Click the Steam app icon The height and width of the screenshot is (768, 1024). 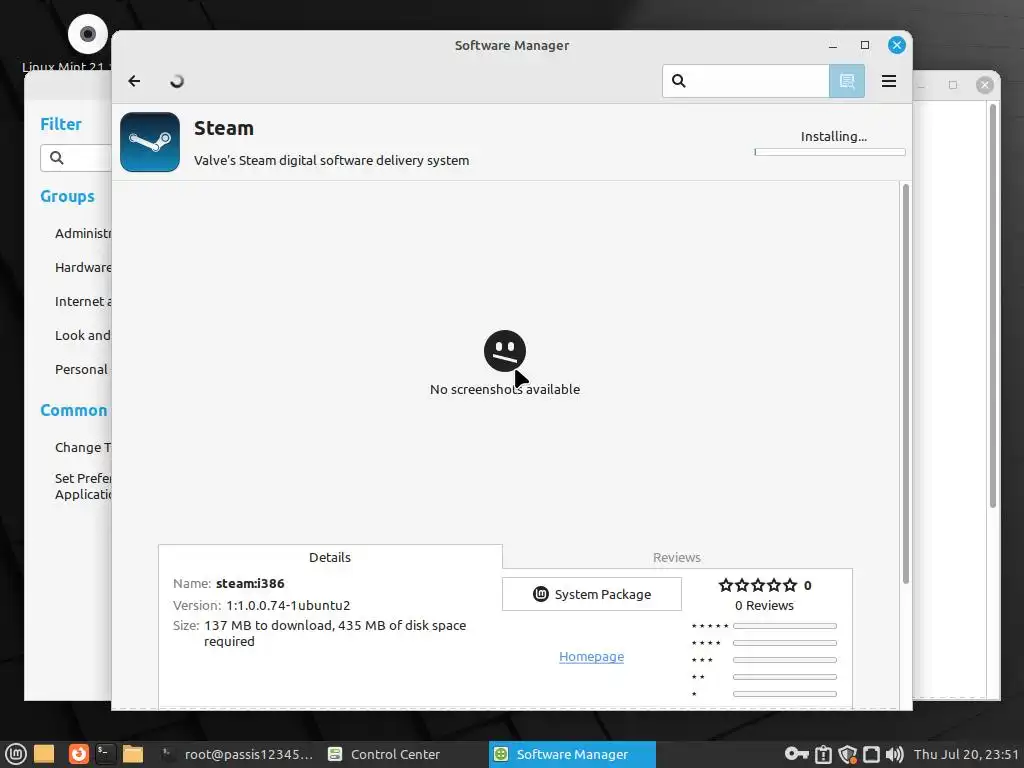tap(150, 142)
